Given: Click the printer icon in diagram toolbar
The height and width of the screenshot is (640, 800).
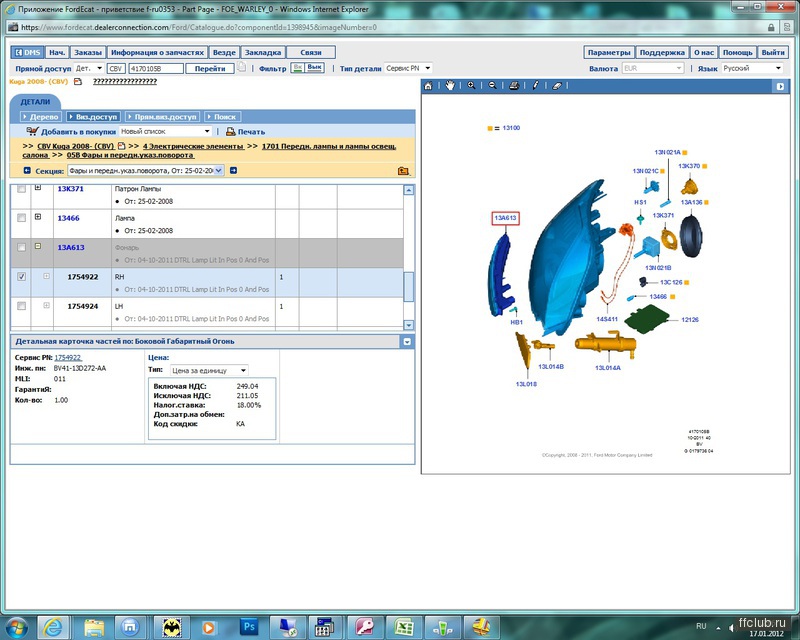Looking at the screenshot, I should click(x=514, y=86).
